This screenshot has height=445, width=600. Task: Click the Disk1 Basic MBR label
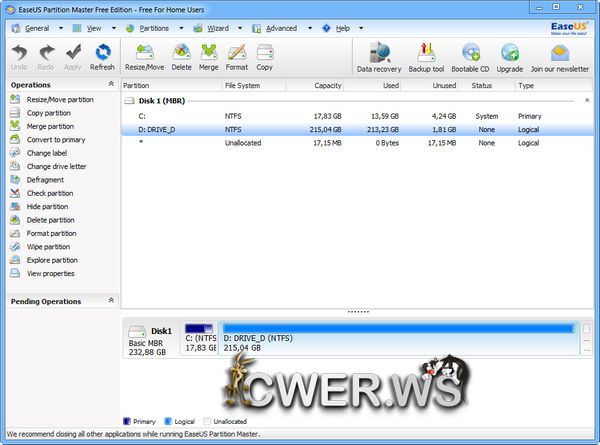(150, 340)
